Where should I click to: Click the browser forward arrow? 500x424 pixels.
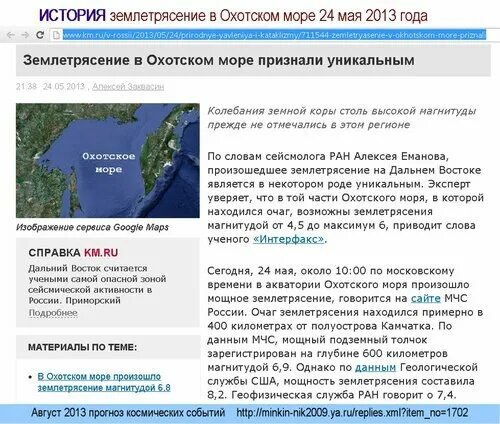tap(25, 35)
